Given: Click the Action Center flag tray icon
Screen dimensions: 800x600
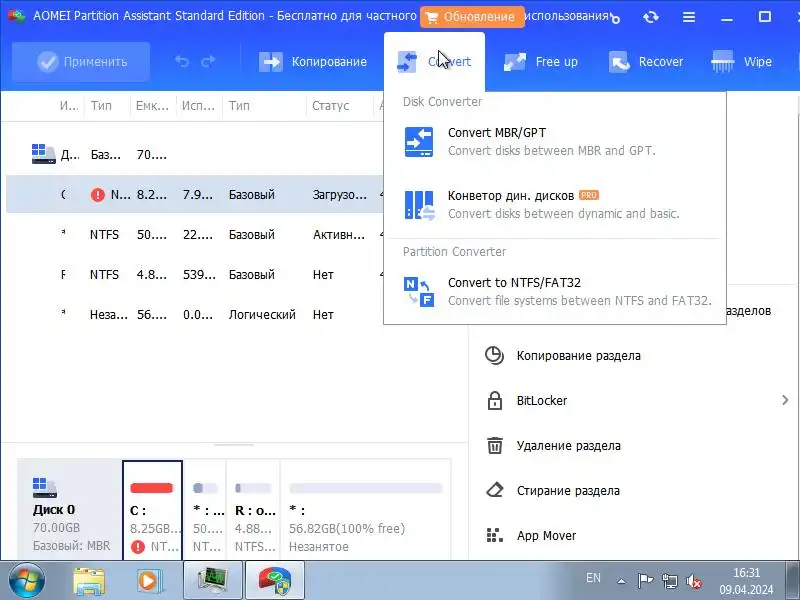Looking at the screenshot, I should [645, 581].
